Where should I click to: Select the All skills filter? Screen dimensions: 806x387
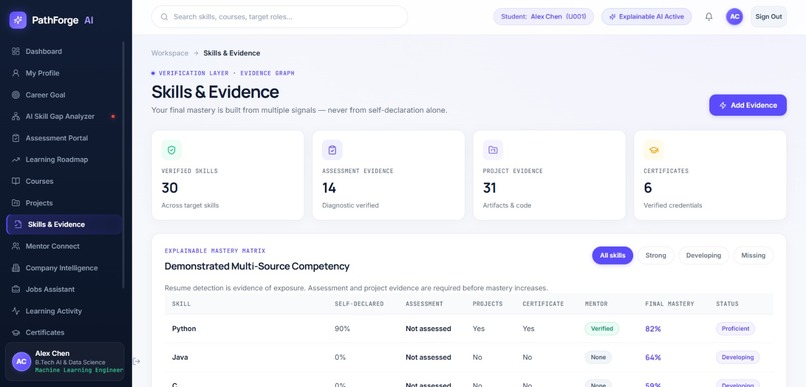click(612, 255)
